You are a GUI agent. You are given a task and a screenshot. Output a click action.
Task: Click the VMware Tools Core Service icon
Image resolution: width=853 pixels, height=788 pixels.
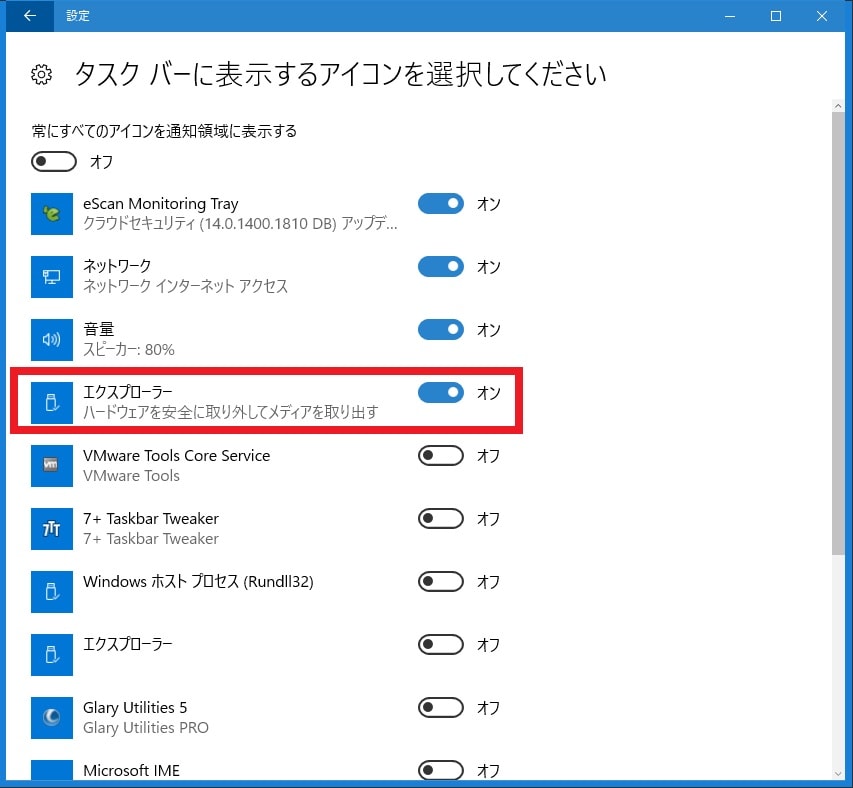(x=52, y=466)
